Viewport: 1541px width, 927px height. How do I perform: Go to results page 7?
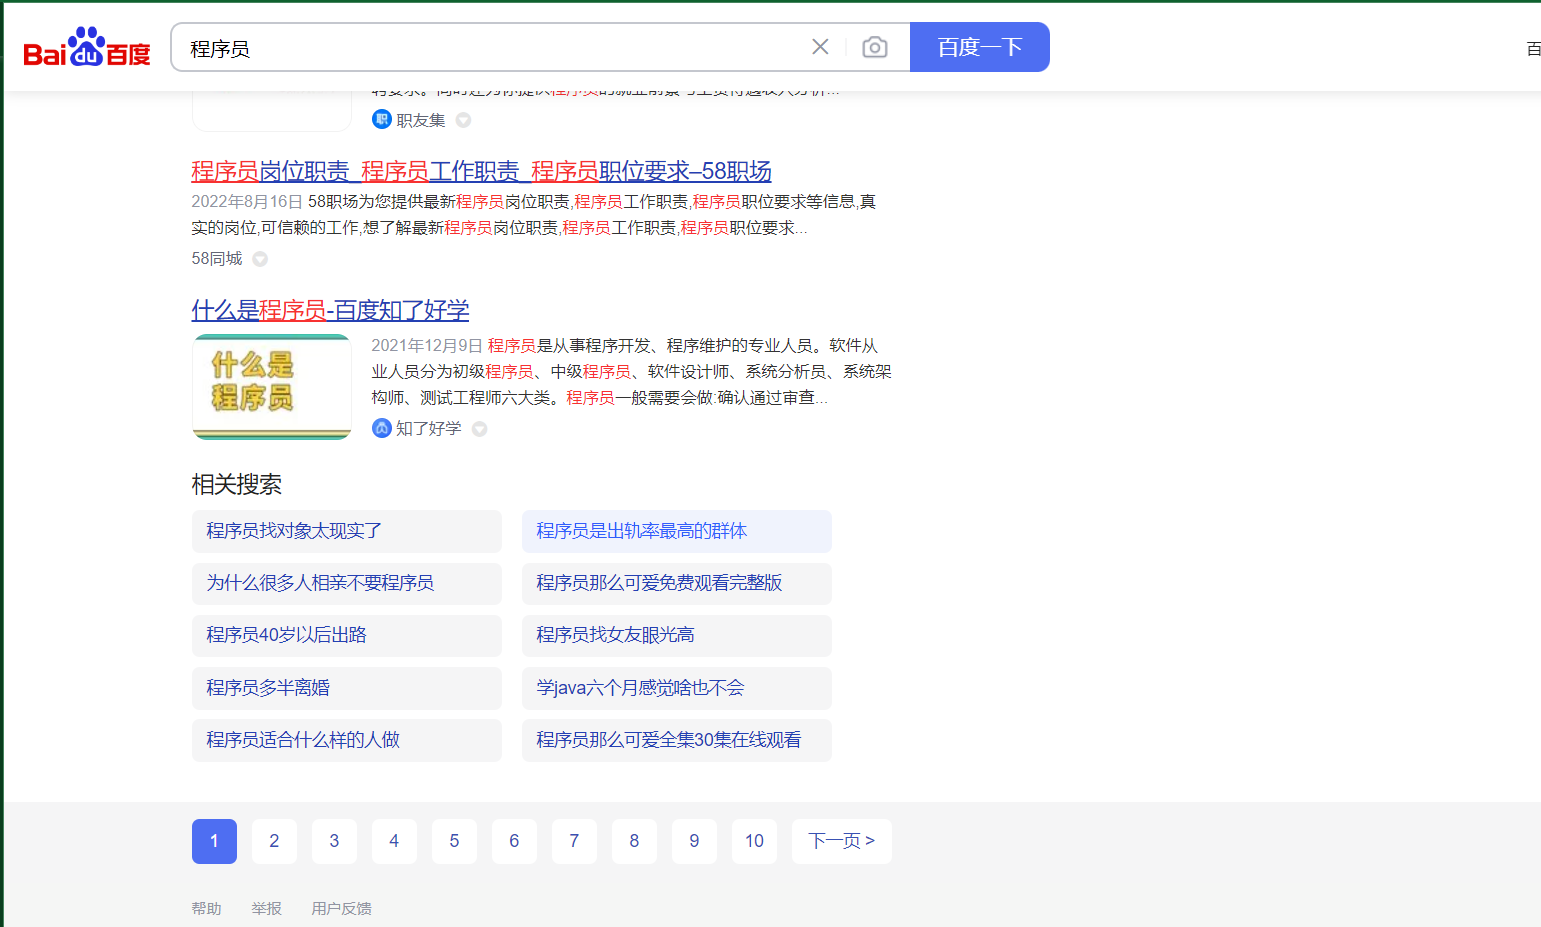click(574, 841)
